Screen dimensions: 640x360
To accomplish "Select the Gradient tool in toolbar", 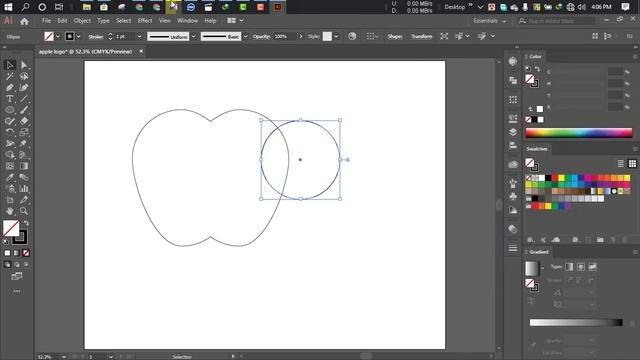I will click(24, 166).
